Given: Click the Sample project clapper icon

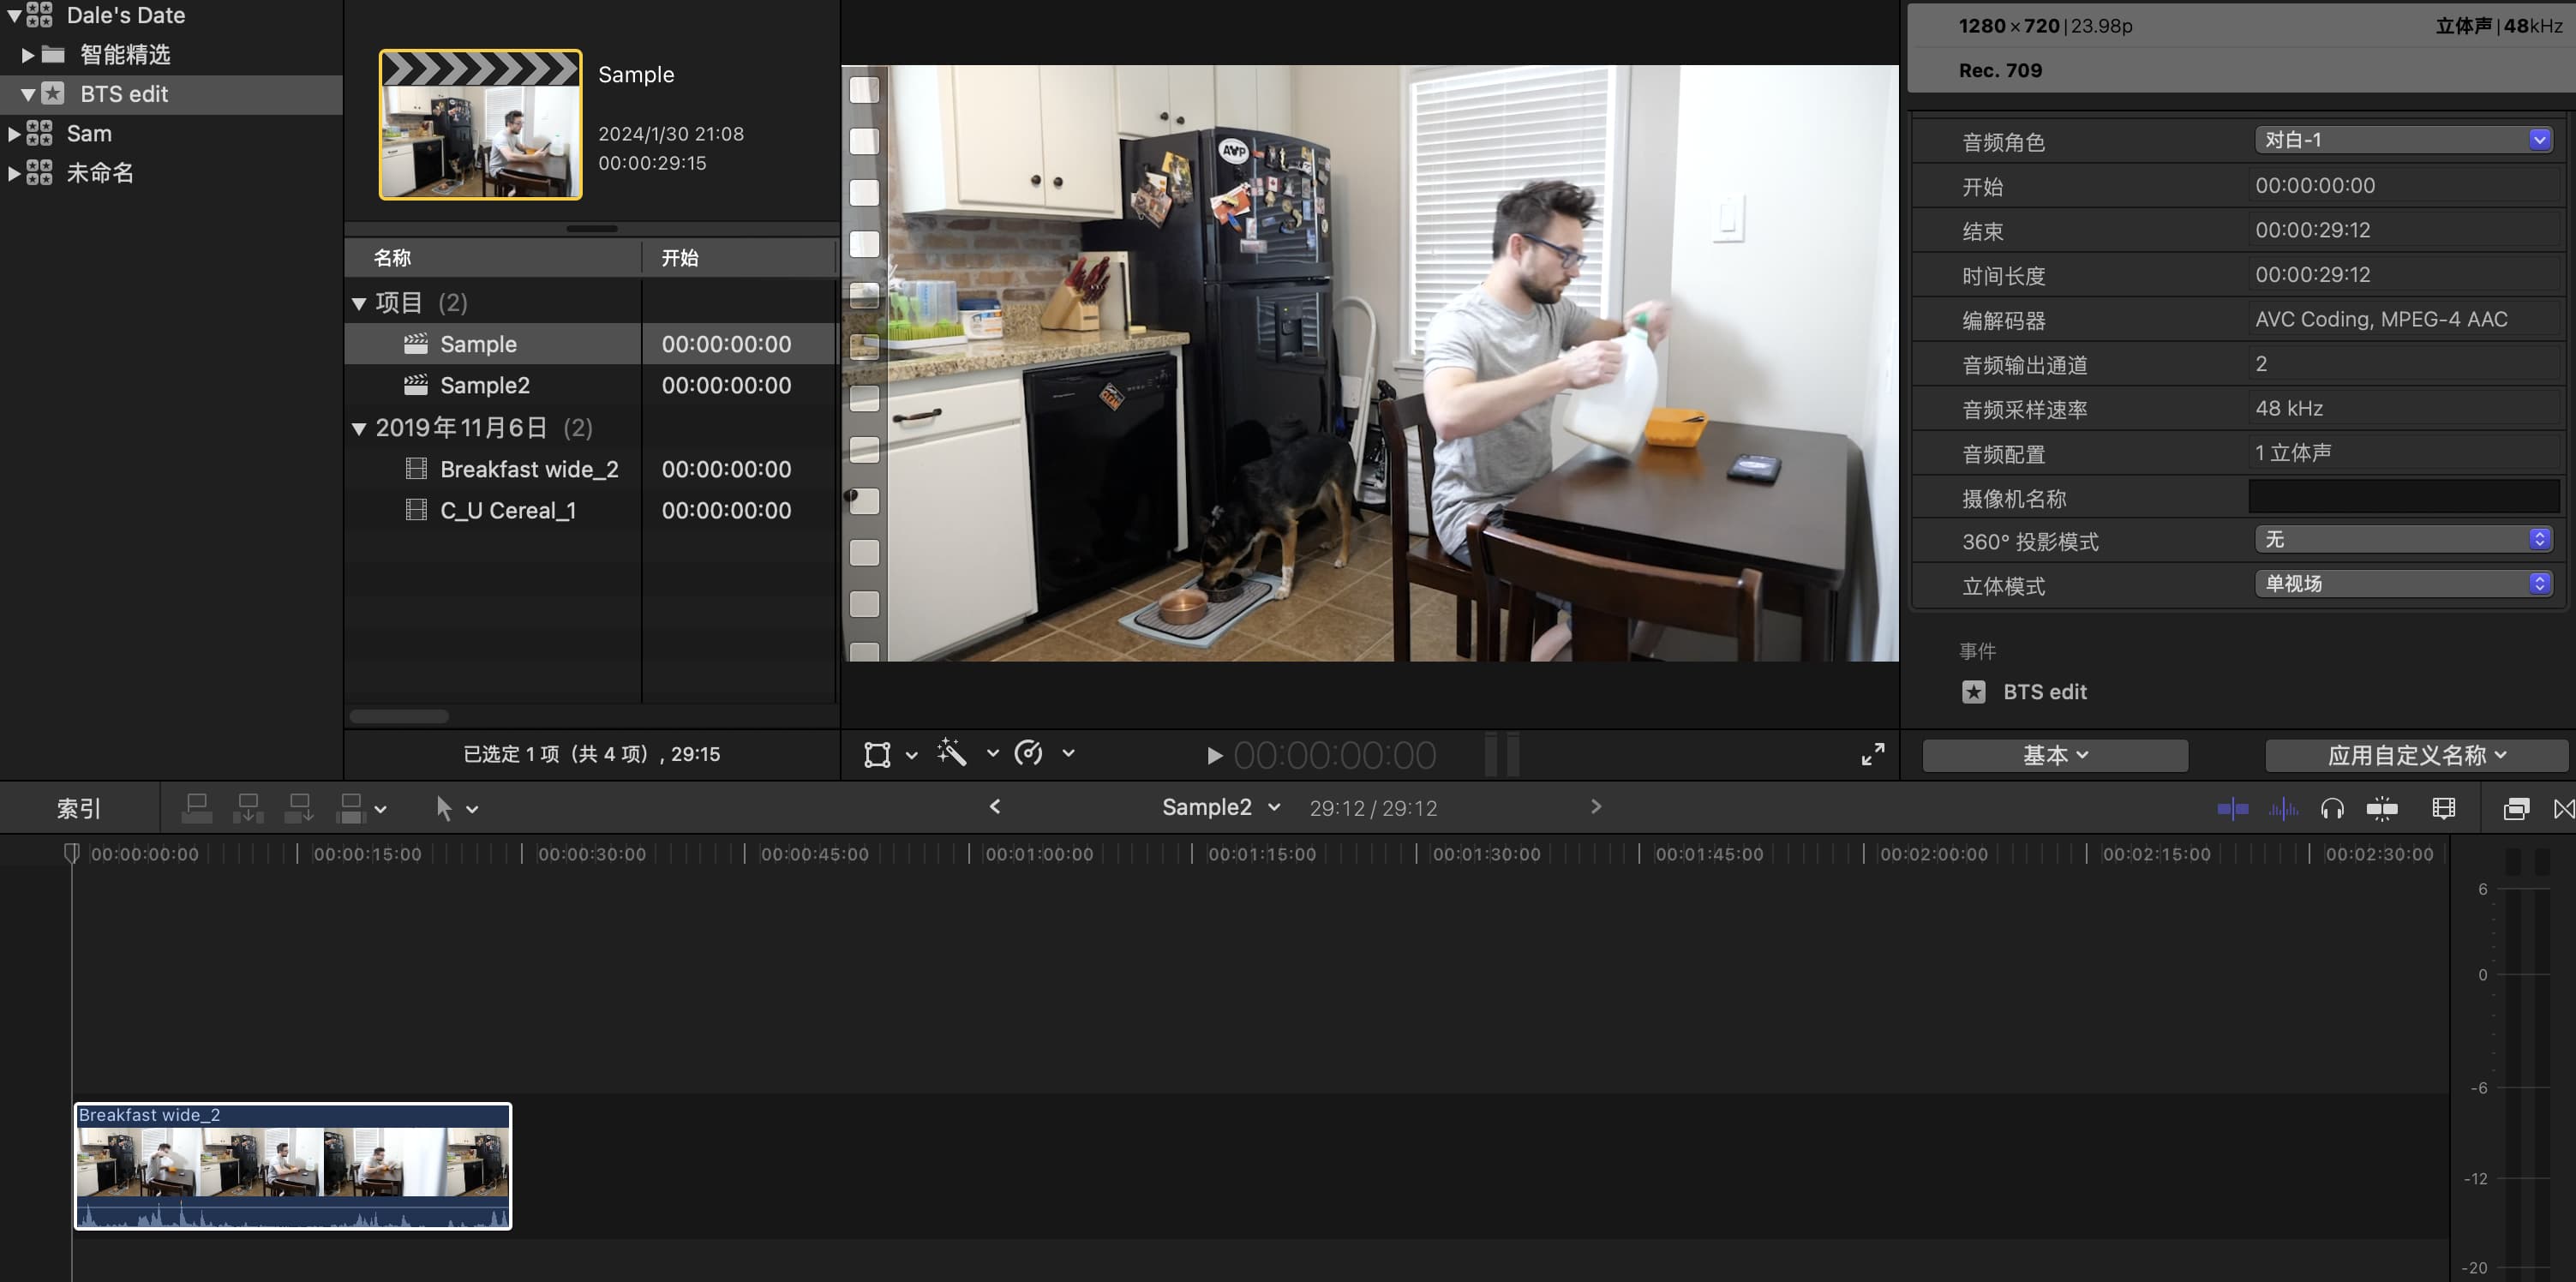Looking at the screenshot, I should (416, 344).
